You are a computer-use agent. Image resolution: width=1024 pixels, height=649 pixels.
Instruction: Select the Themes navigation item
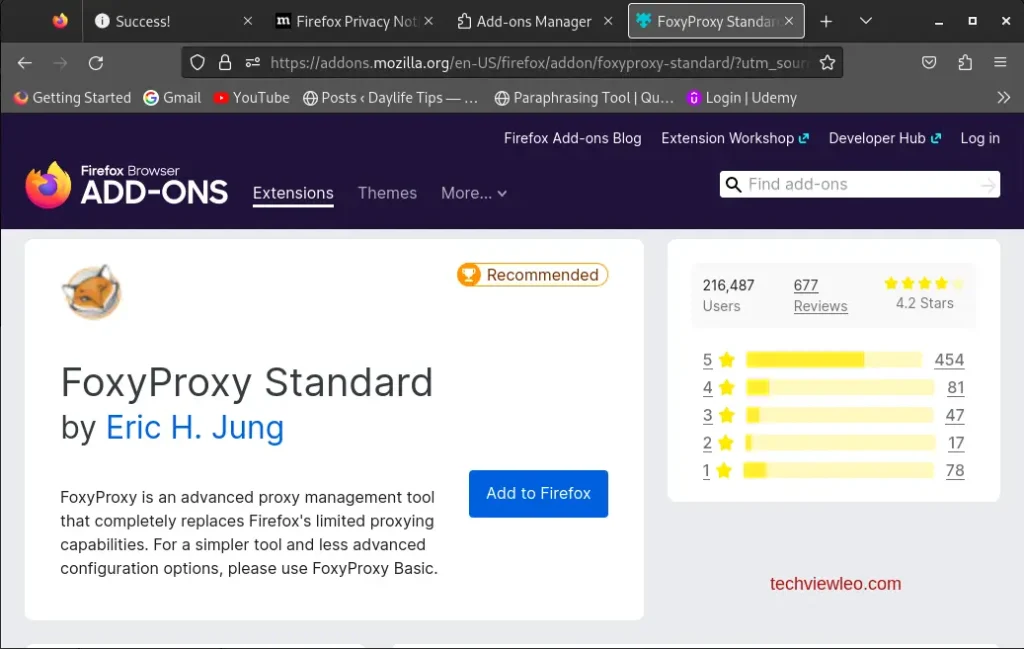click(387, 193)
